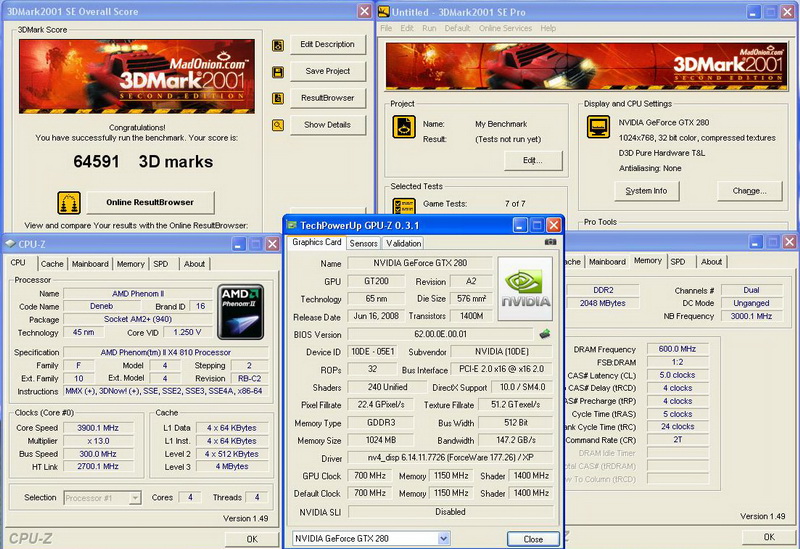Click the Driver version field in GPU-Z
Viewport: 800px width, 549px height.
point(450,458)
